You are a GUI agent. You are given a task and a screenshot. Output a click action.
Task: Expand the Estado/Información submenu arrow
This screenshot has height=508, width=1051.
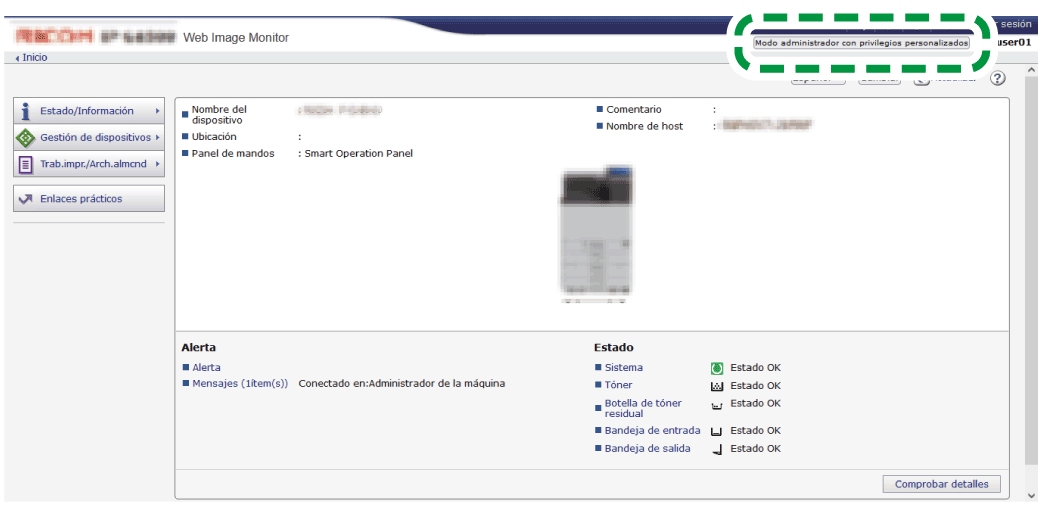[157, 111]
